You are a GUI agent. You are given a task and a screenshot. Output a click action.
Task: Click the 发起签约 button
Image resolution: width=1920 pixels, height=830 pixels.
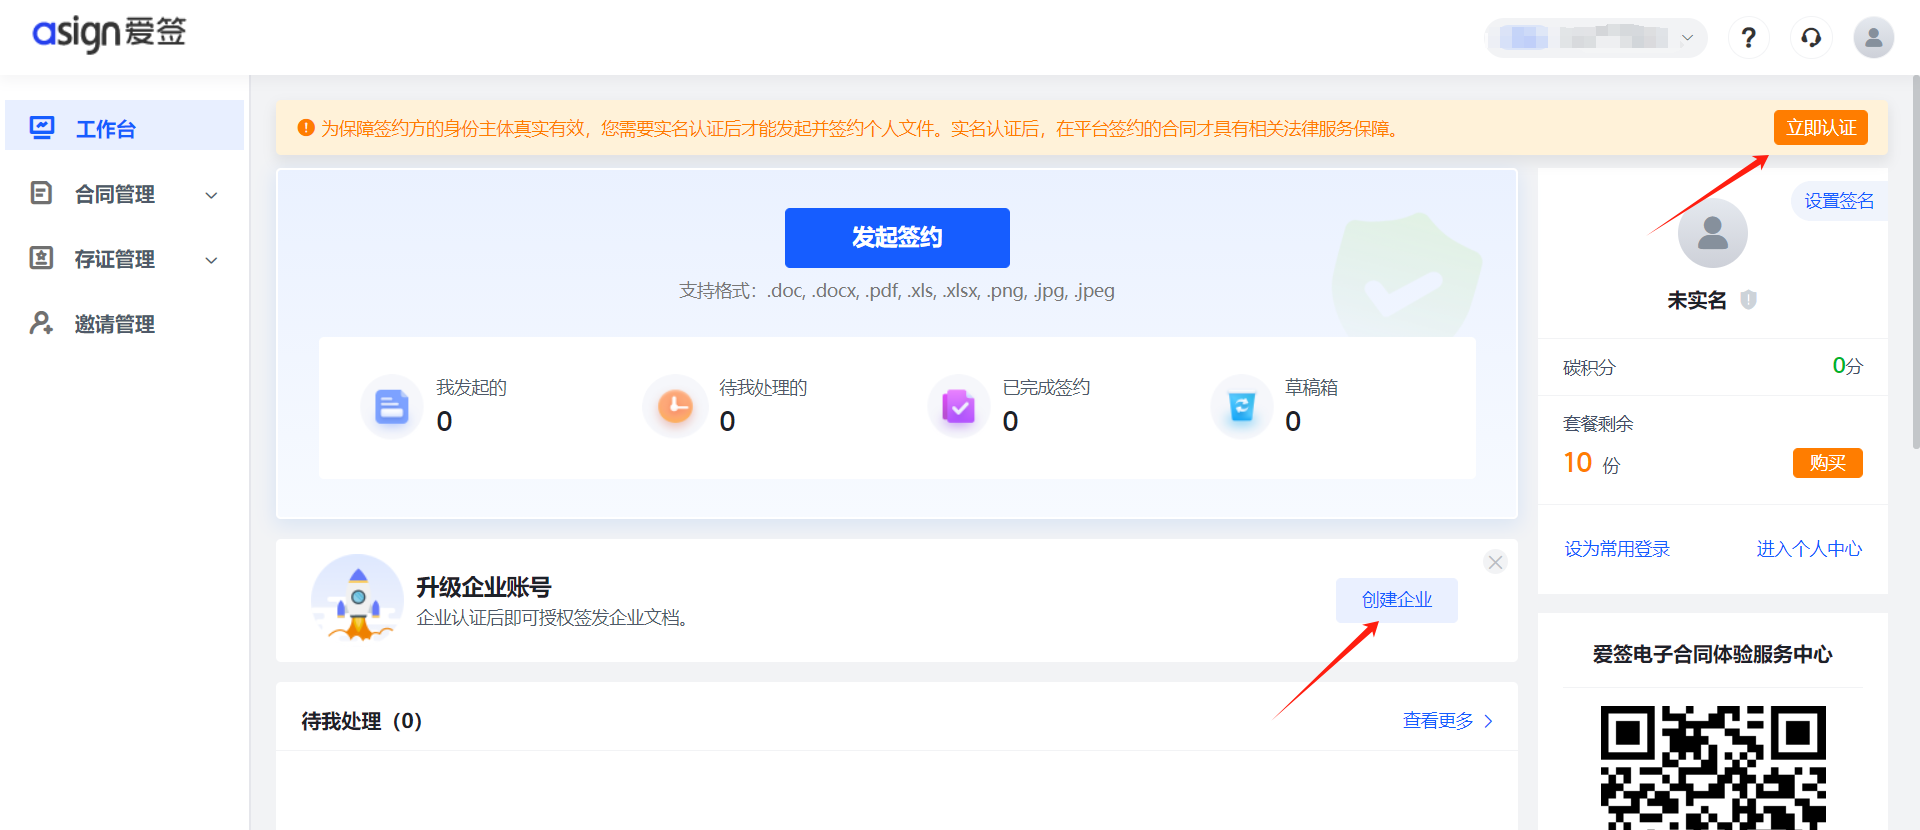click(x=897, y=237)
